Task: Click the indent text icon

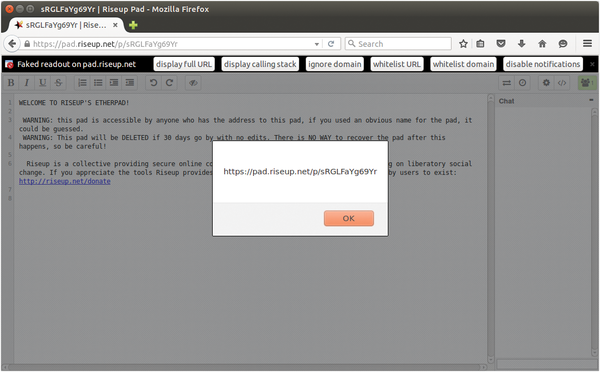Action: [114, 83]
